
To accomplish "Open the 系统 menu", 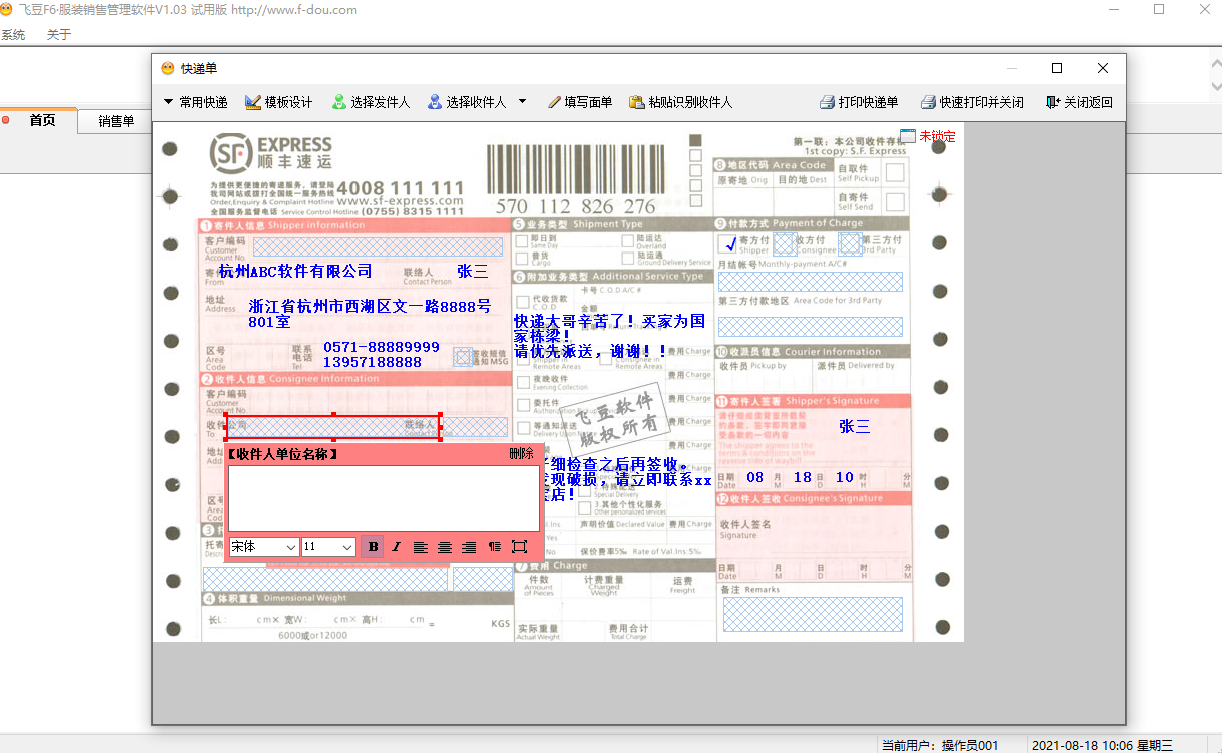I will [13, 35].
